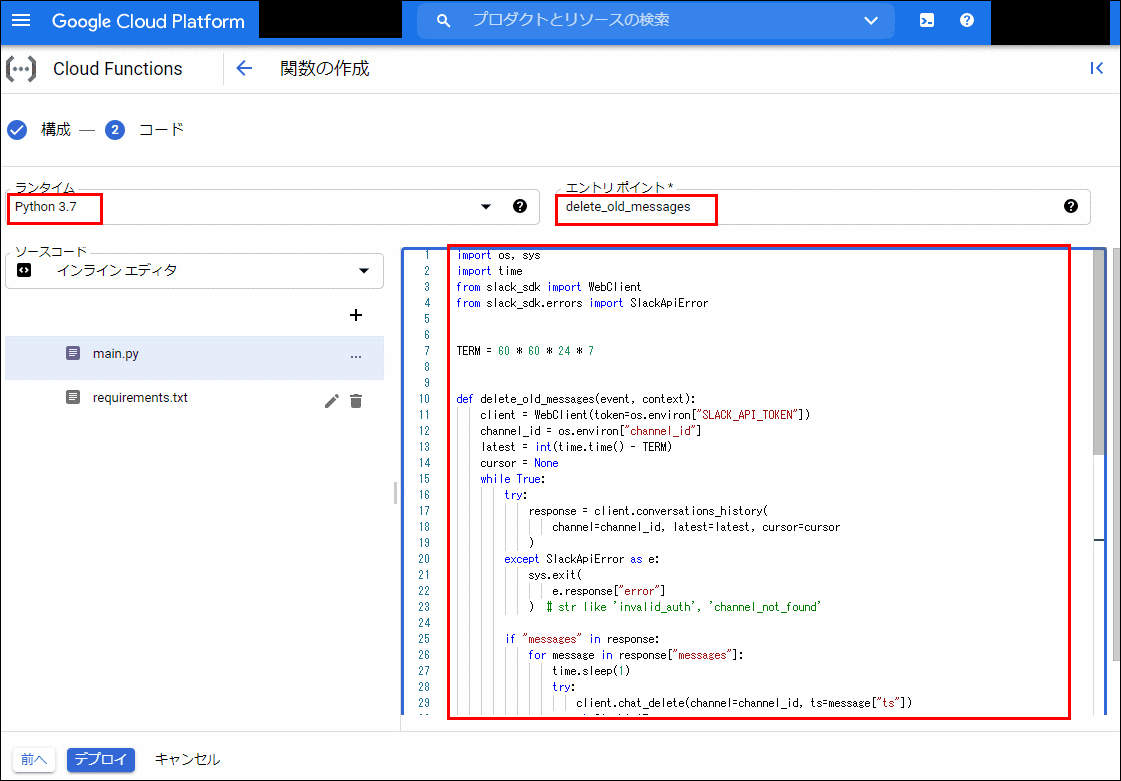1121x781 pixels.
Task: Activate Cloud Shell terminal icon
Action: (x=927, y=20)
